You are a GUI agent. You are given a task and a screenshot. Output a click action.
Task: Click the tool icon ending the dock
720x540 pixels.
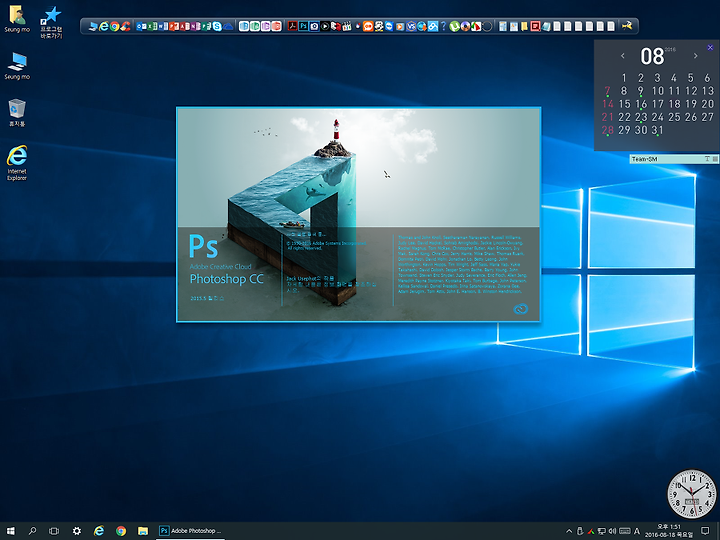627,26
